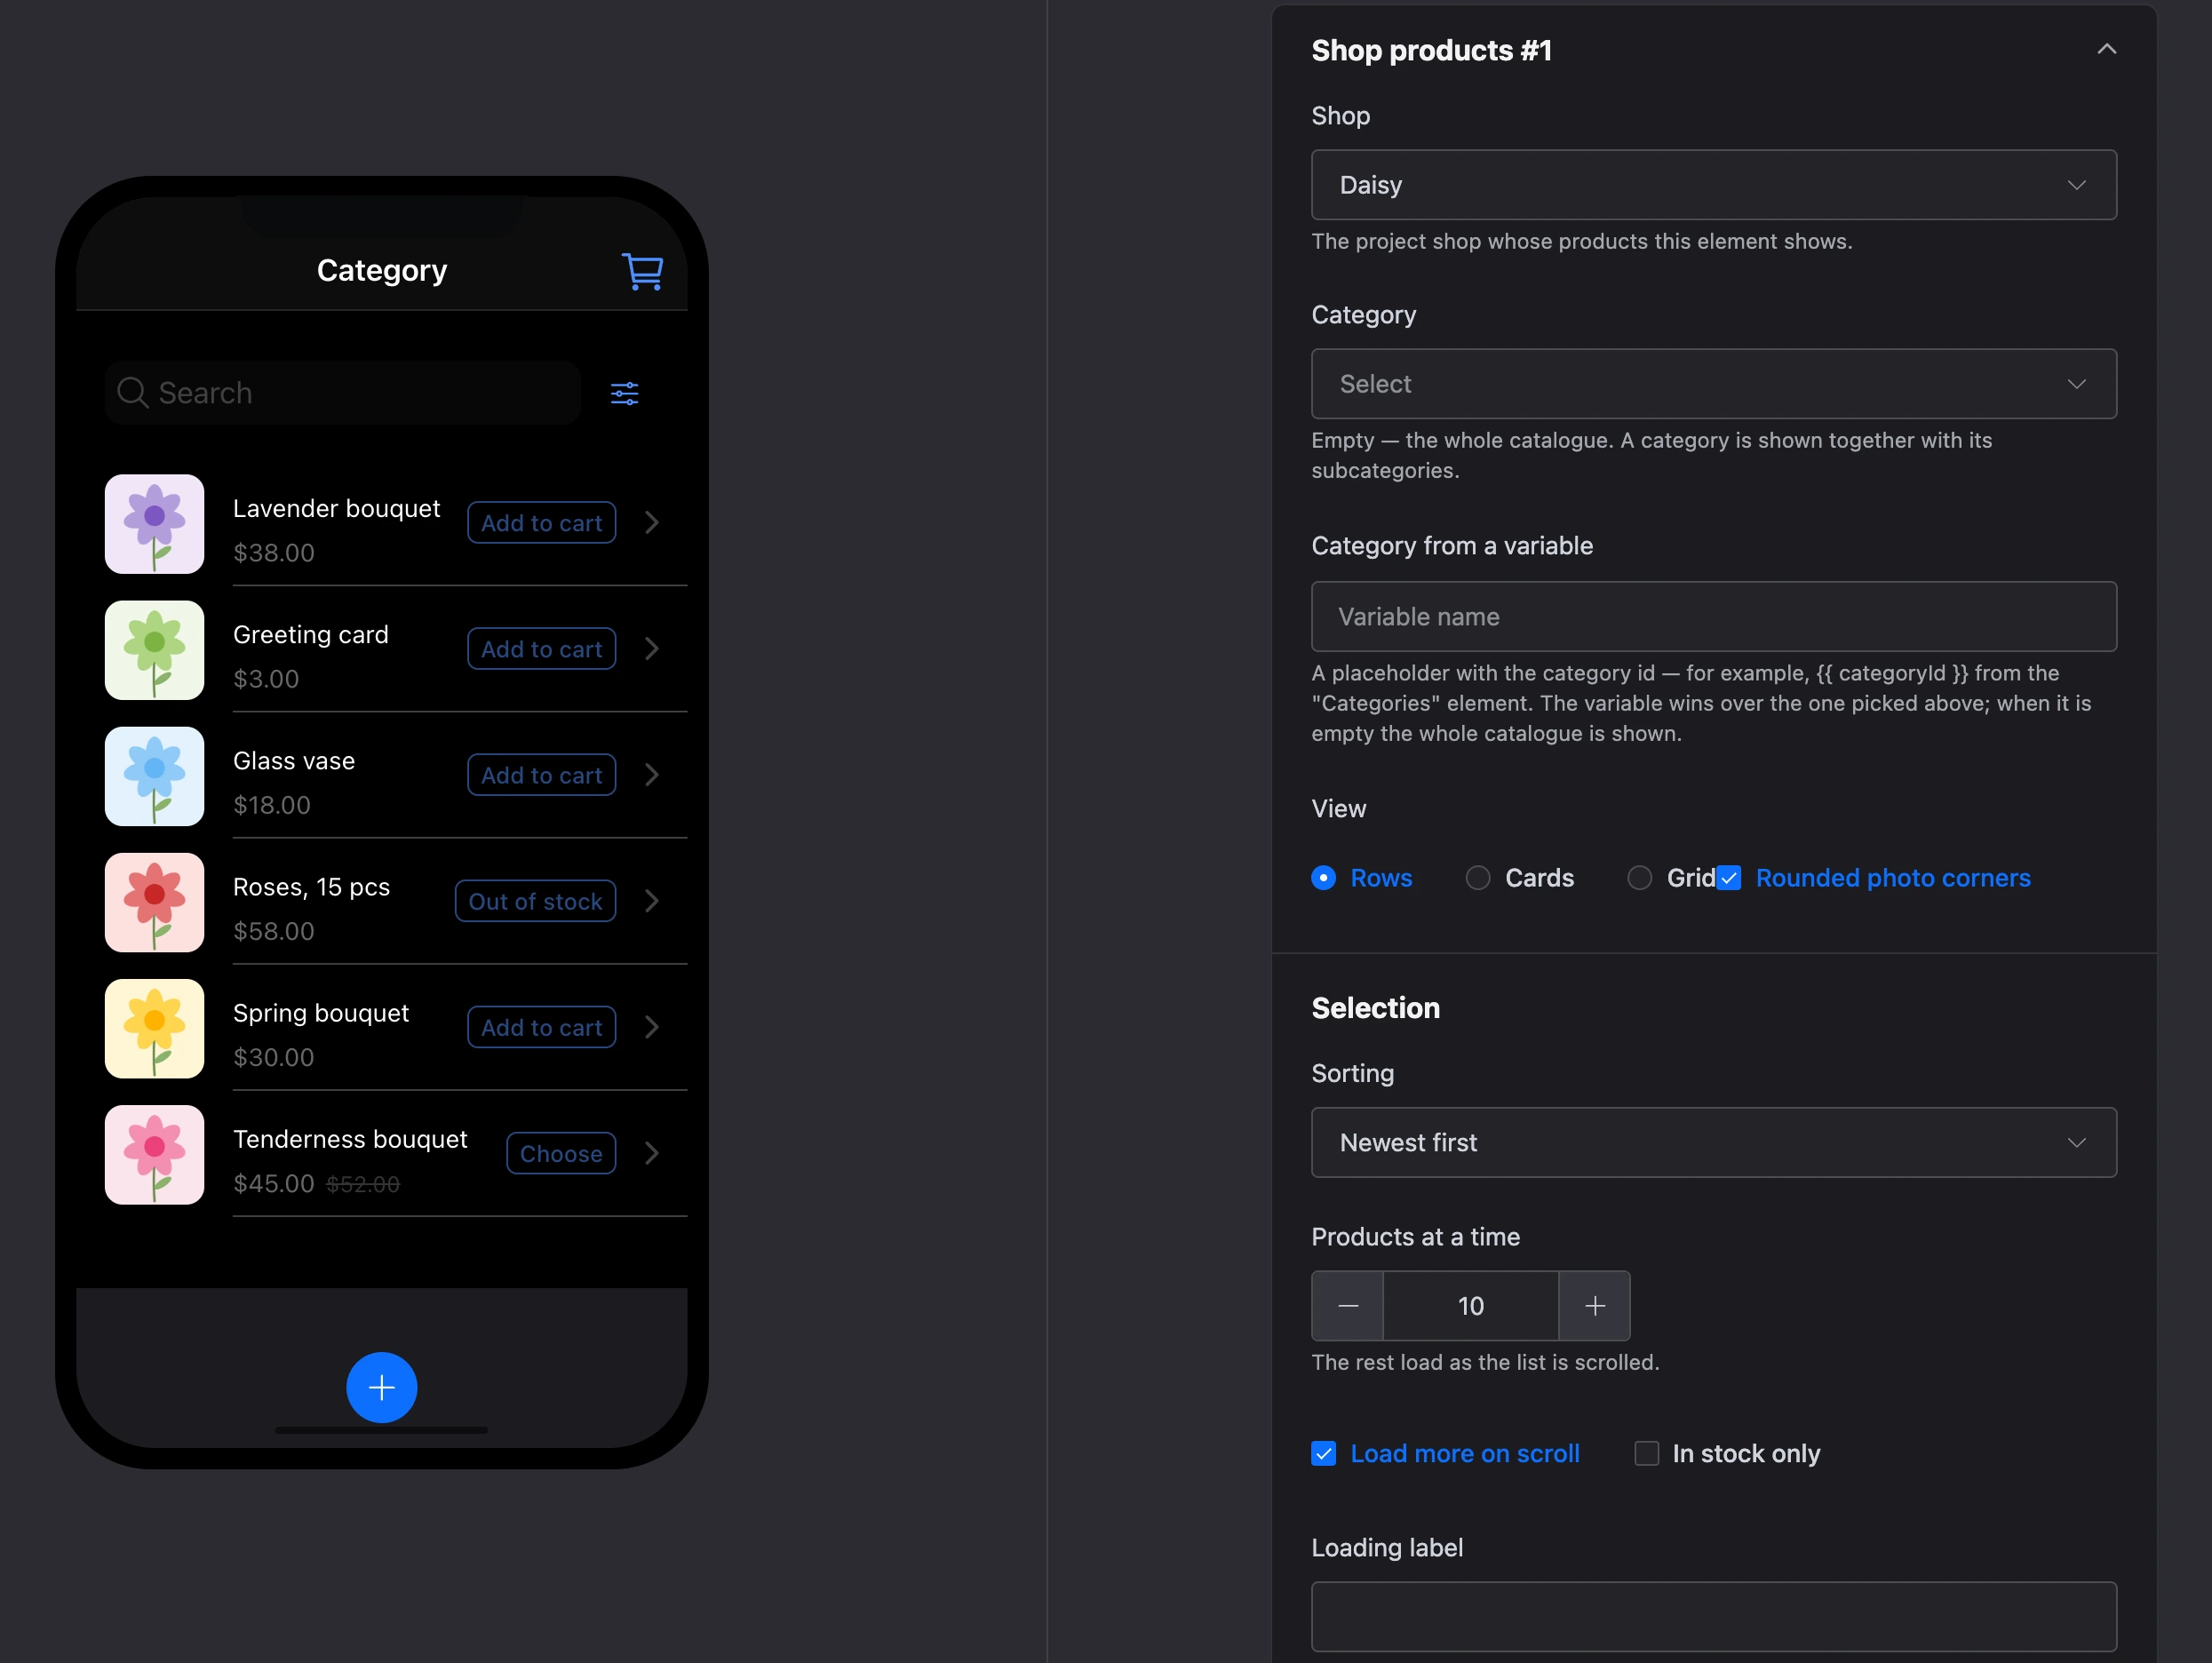The image size is (2212, 1663).
Task: Click the Variable name input field
Action: pyautogui.click(x=1713, y=616)
